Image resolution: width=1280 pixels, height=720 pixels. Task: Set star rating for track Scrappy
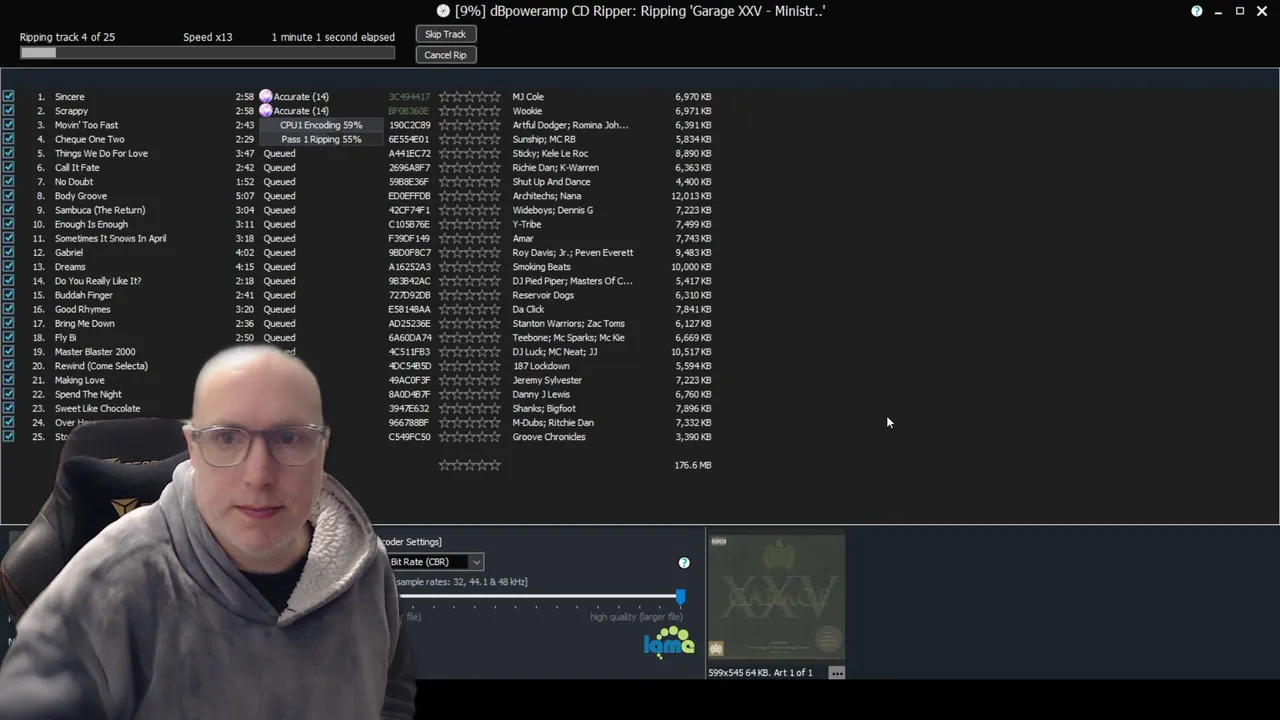(x=470, y=111)
